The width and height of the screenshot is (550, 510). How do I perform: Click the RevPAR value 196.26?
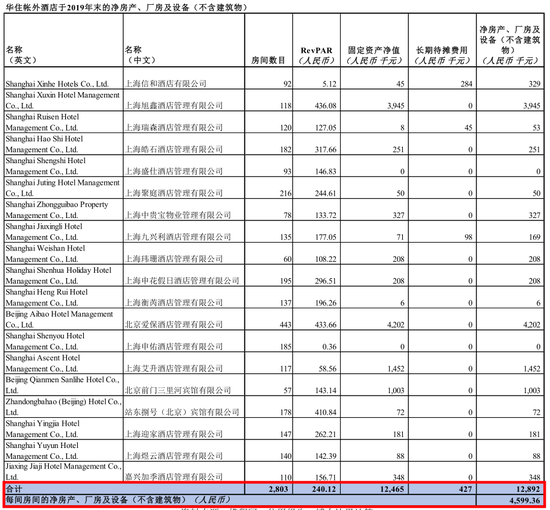click(x=326, y=303)
